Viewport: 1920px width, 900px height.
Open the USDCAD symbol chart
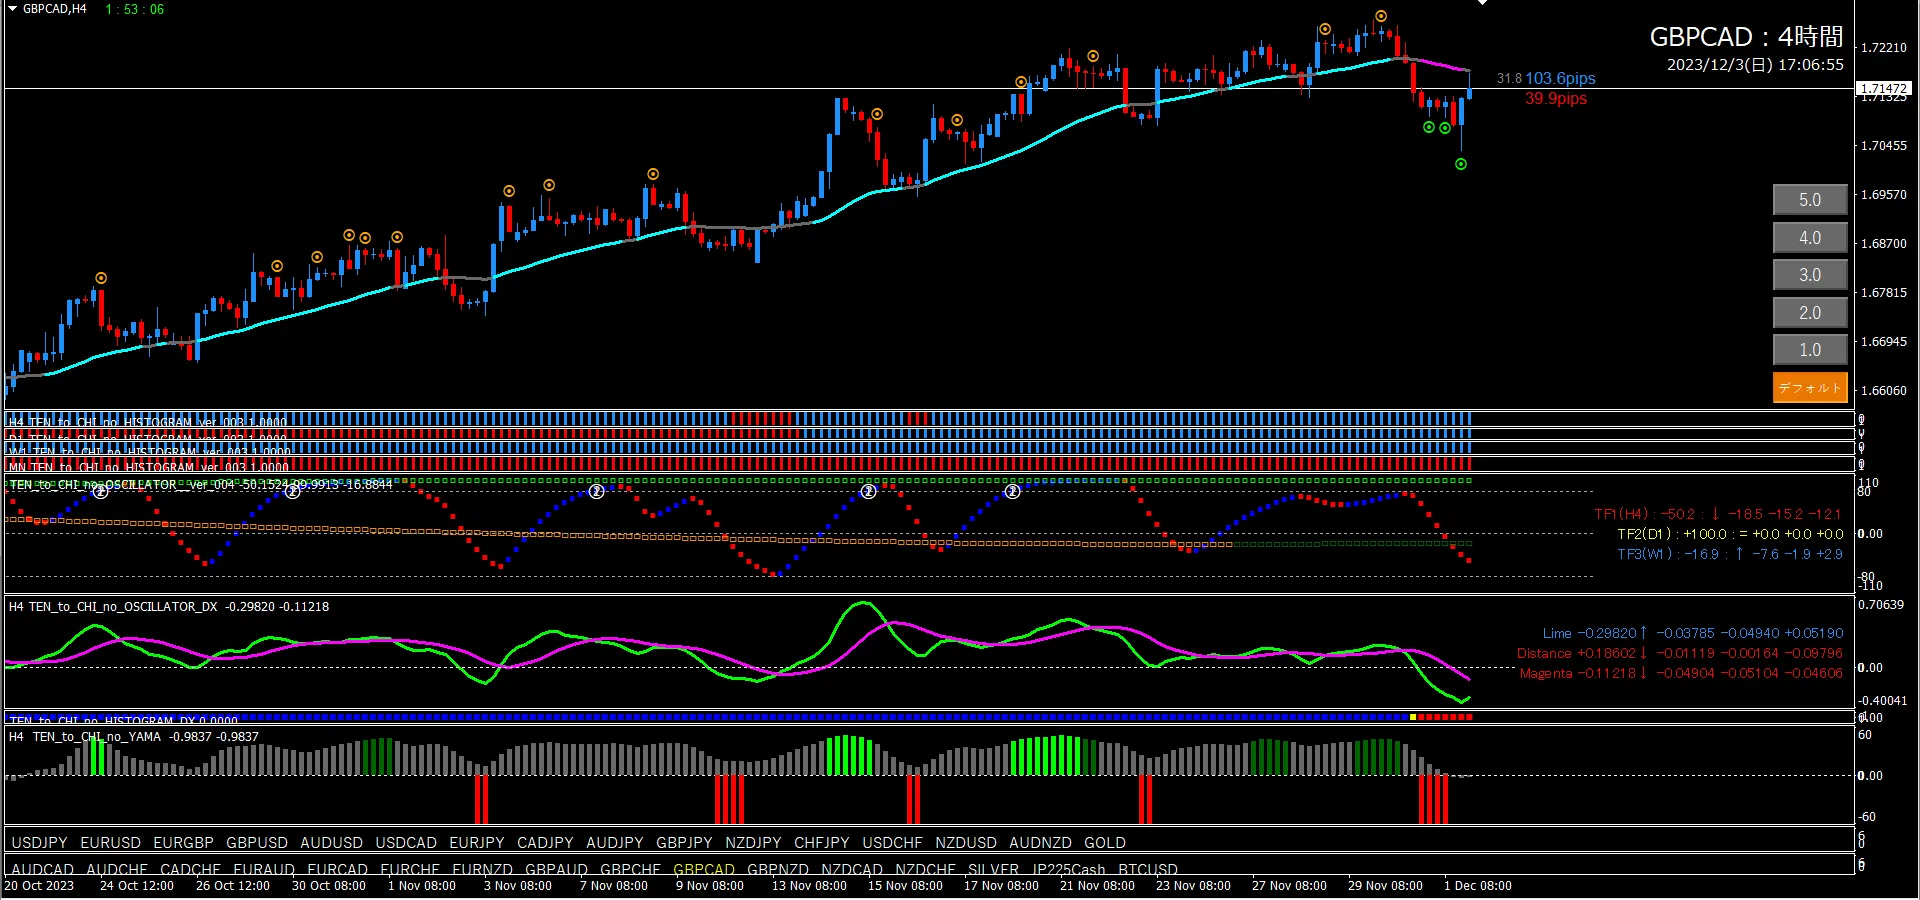(406, 843)
